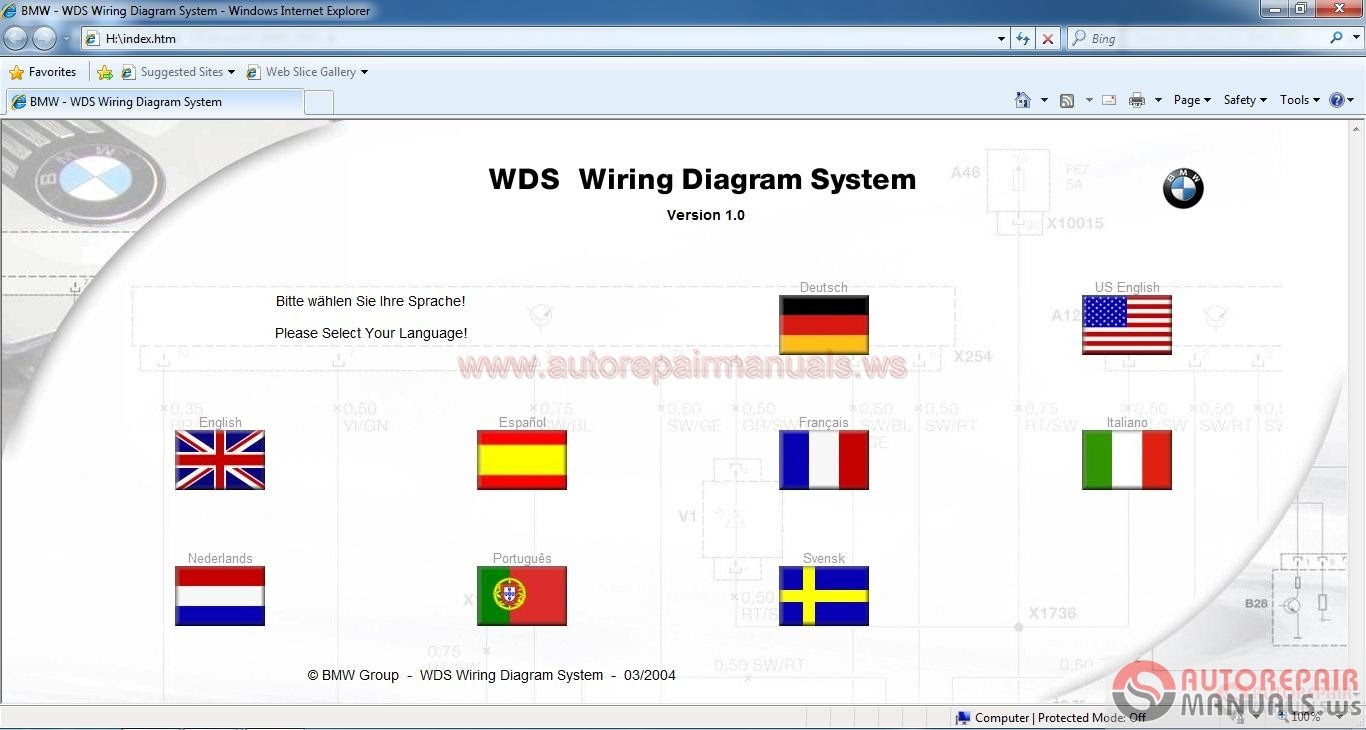Click the Read Mail envelope icon
1366x730 pixels.
coord(1109,100)
